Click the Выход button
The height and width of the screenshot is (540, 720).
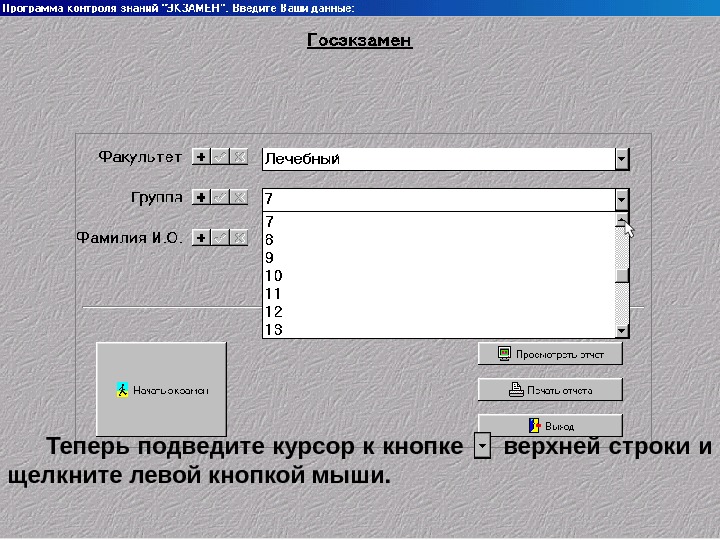click(x=550, y=426)
